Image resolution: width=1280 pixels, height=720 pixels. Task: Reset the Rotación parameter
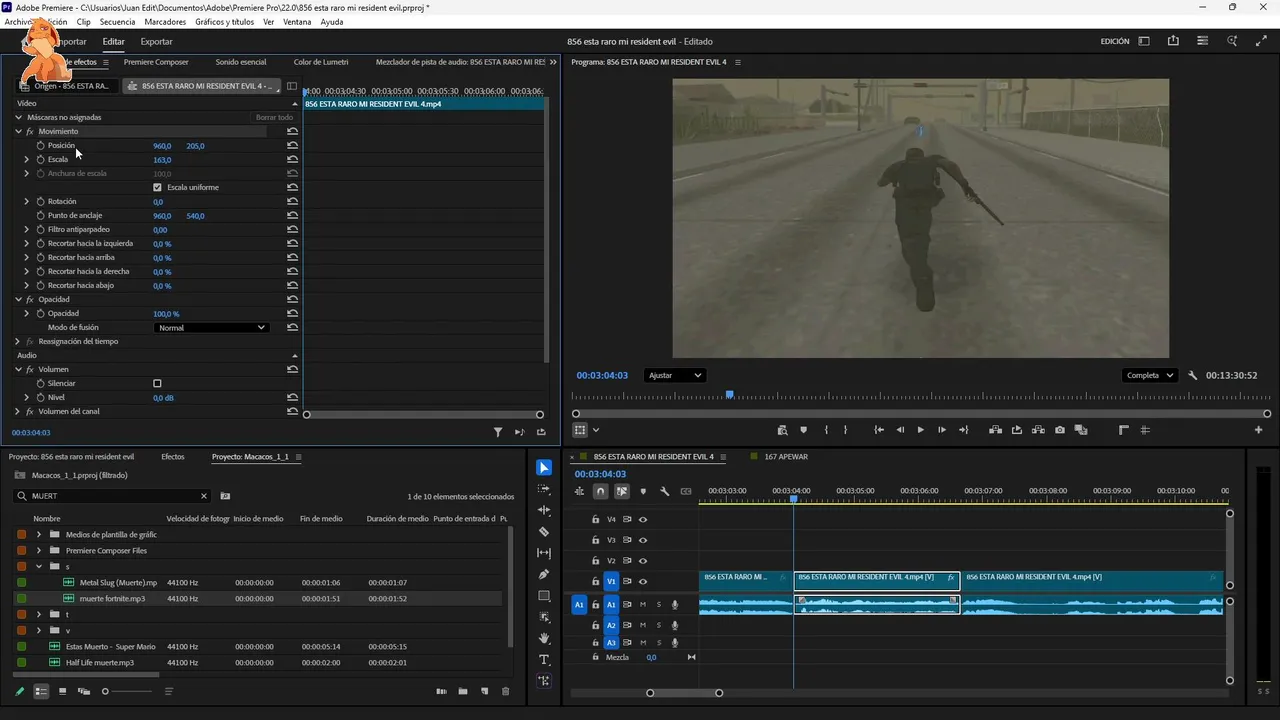click(x=292, y=202)
